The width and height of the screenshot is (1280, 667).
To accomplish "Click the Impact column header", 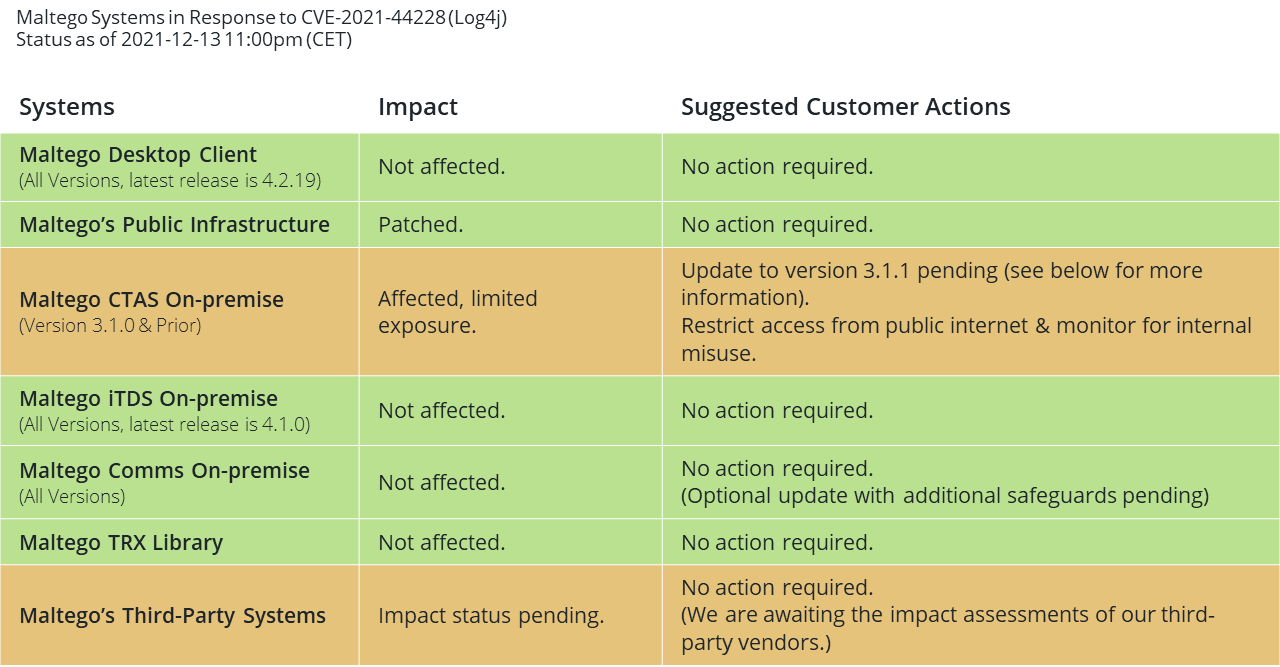I will pyautogui.click(x=418, y=107).
